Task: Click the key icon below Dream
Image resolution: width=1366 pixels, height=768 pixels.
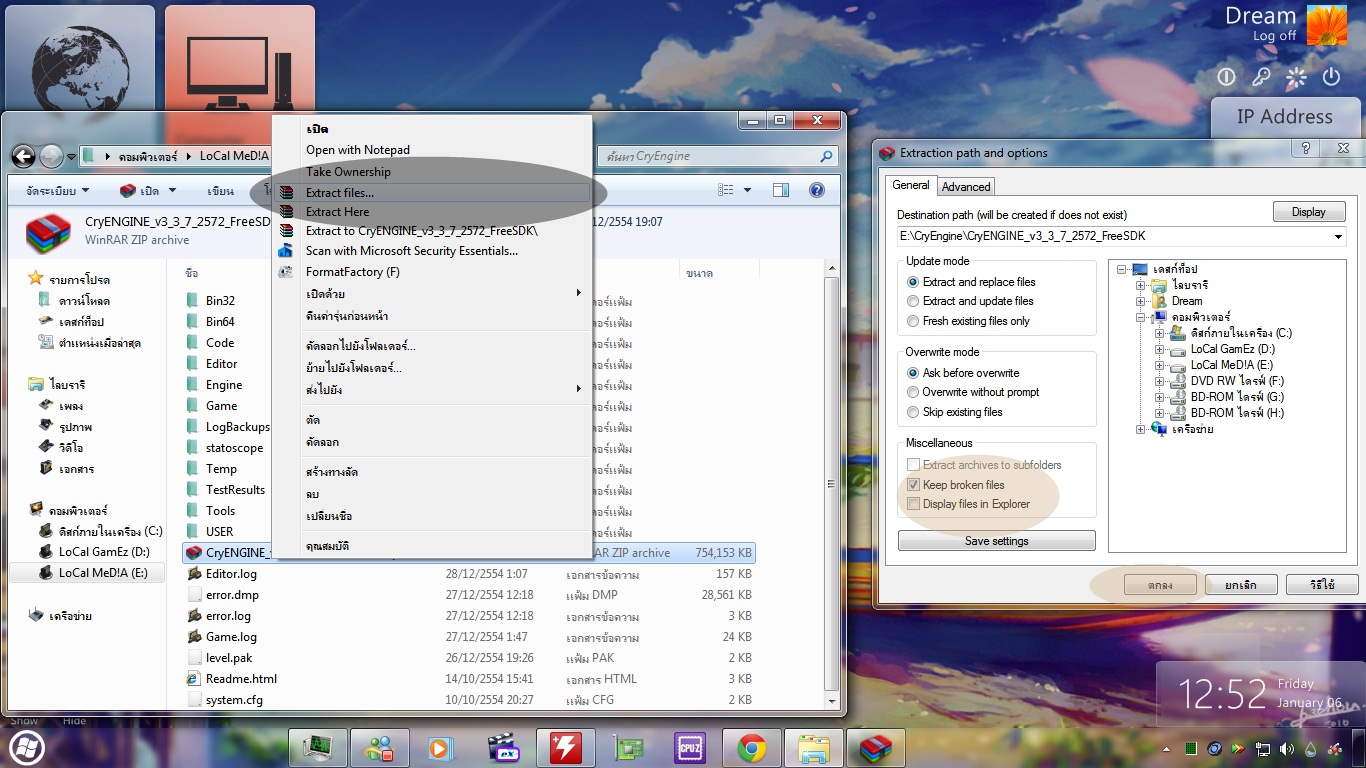Action: point(1261,77)
